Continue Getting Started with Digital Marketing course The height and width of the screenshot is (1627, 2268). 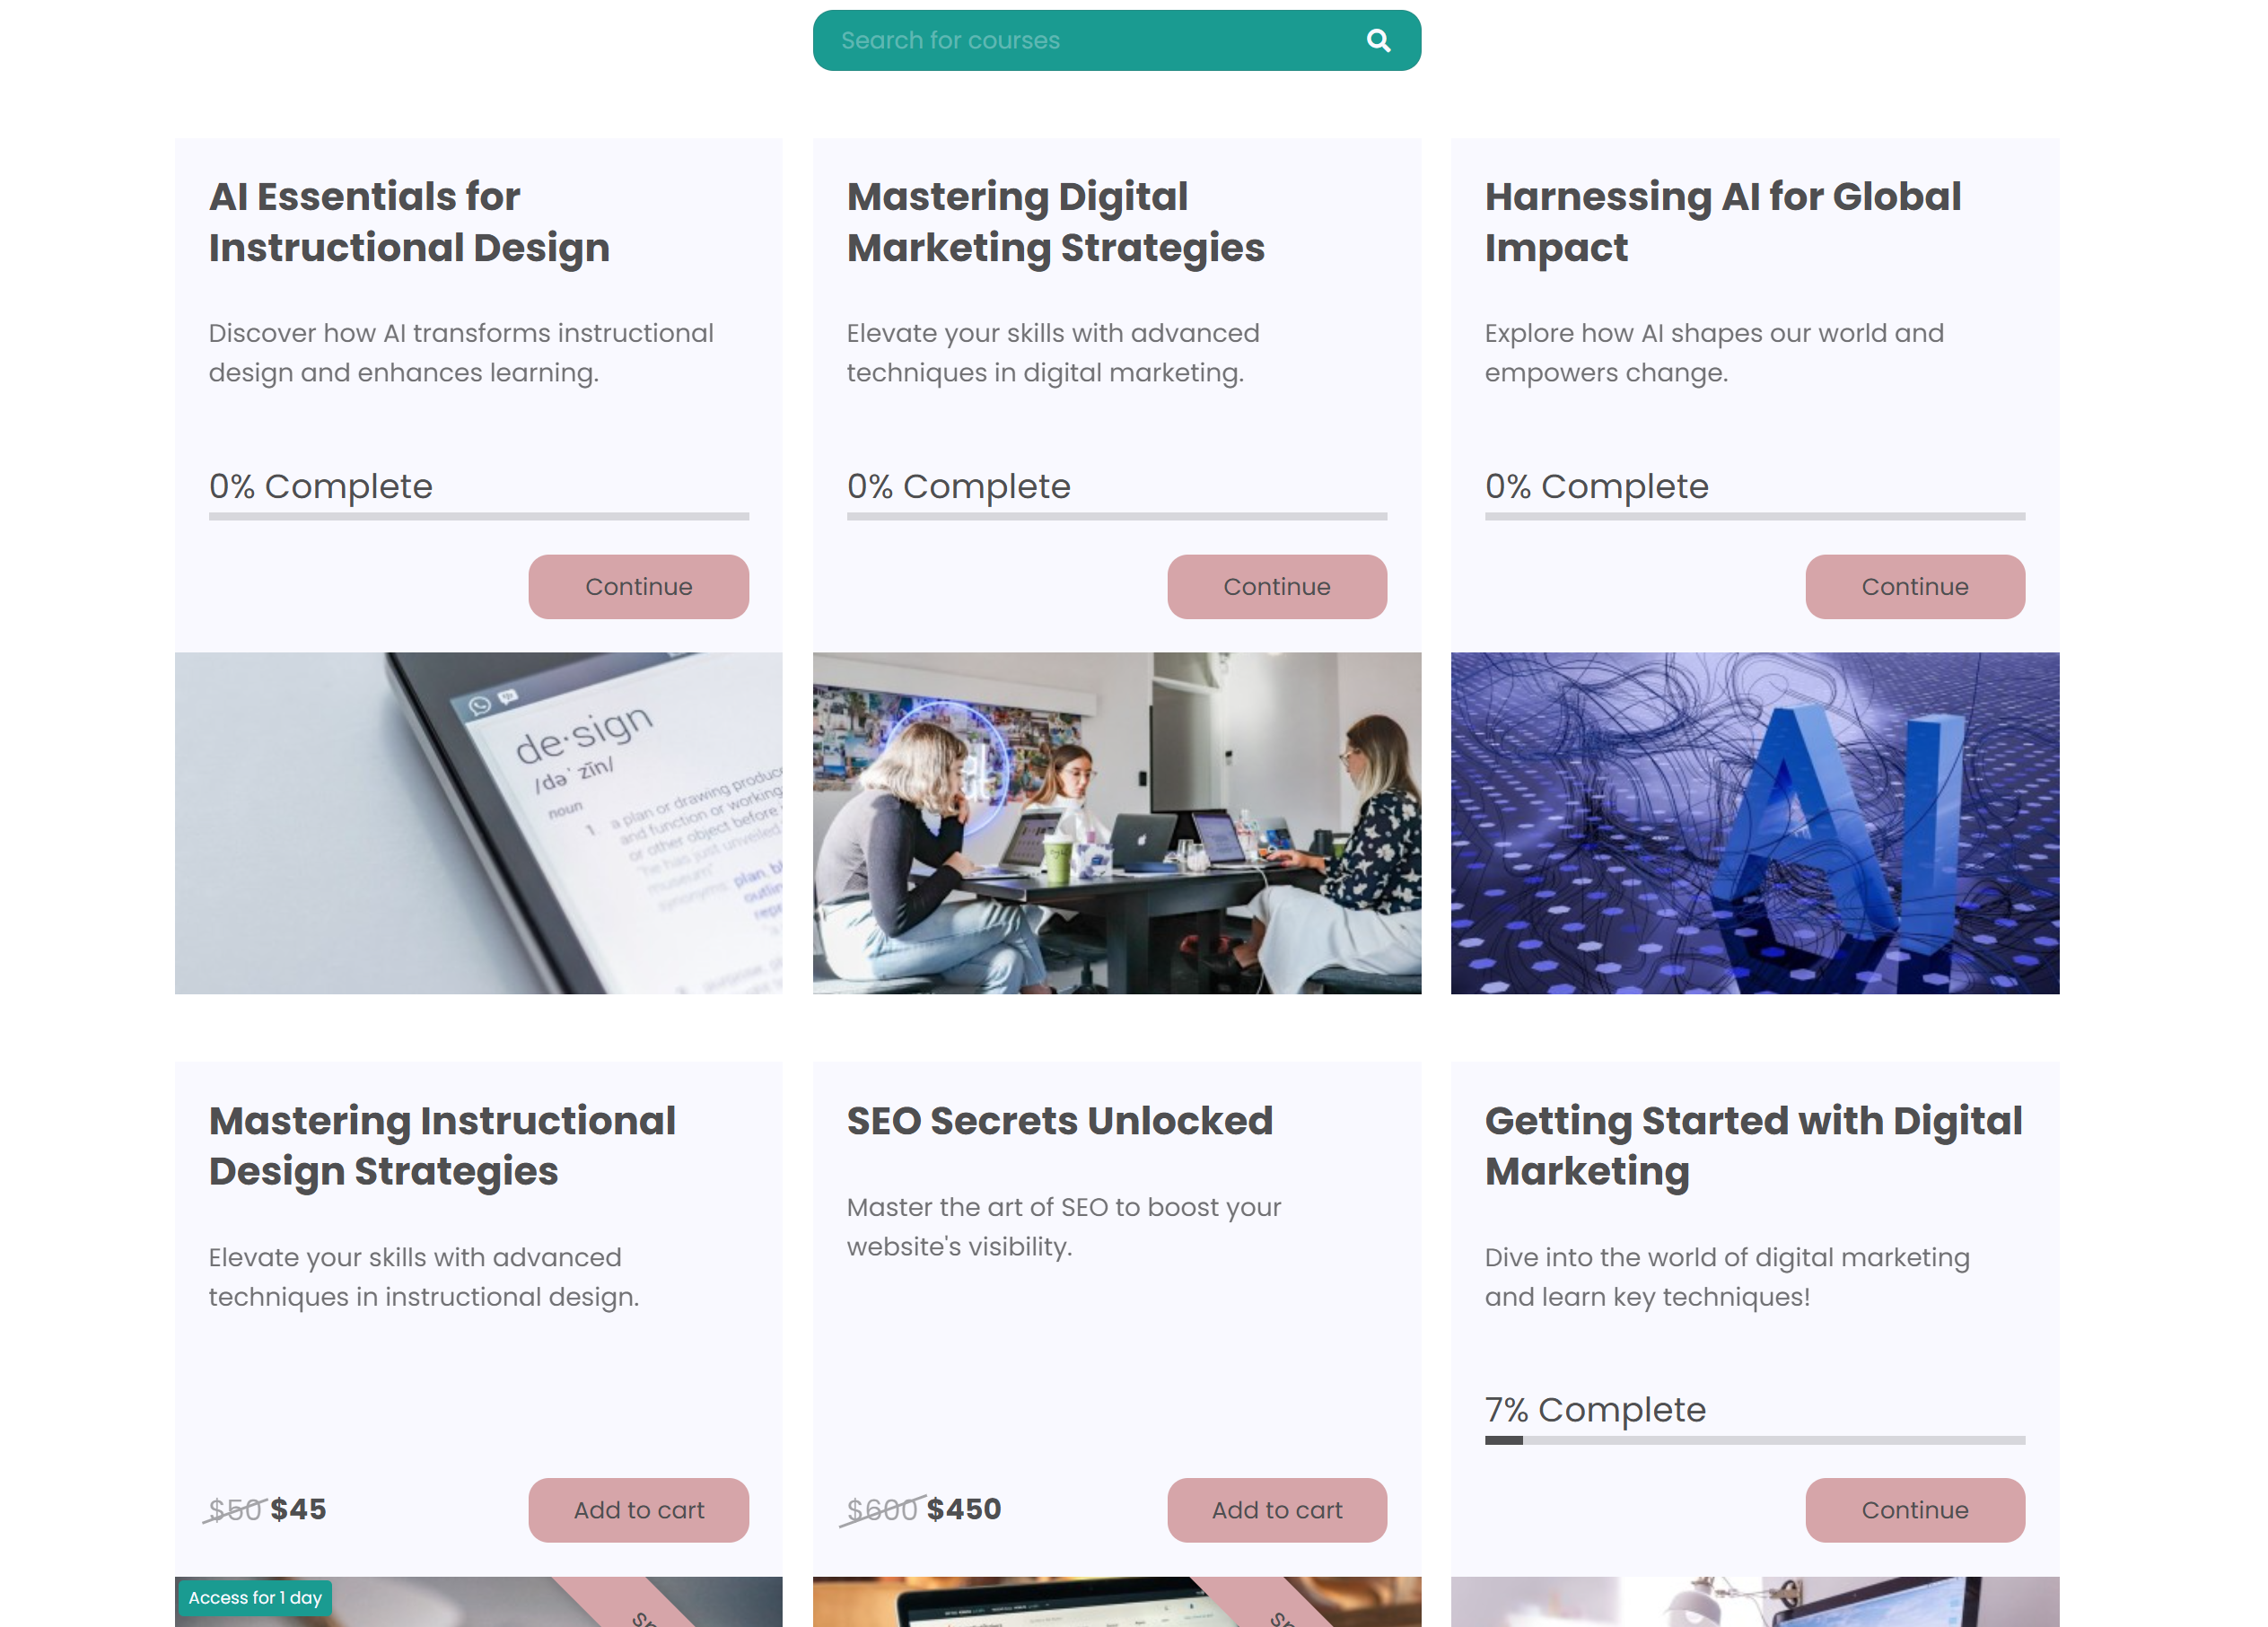click(x=1914, y=1510)
